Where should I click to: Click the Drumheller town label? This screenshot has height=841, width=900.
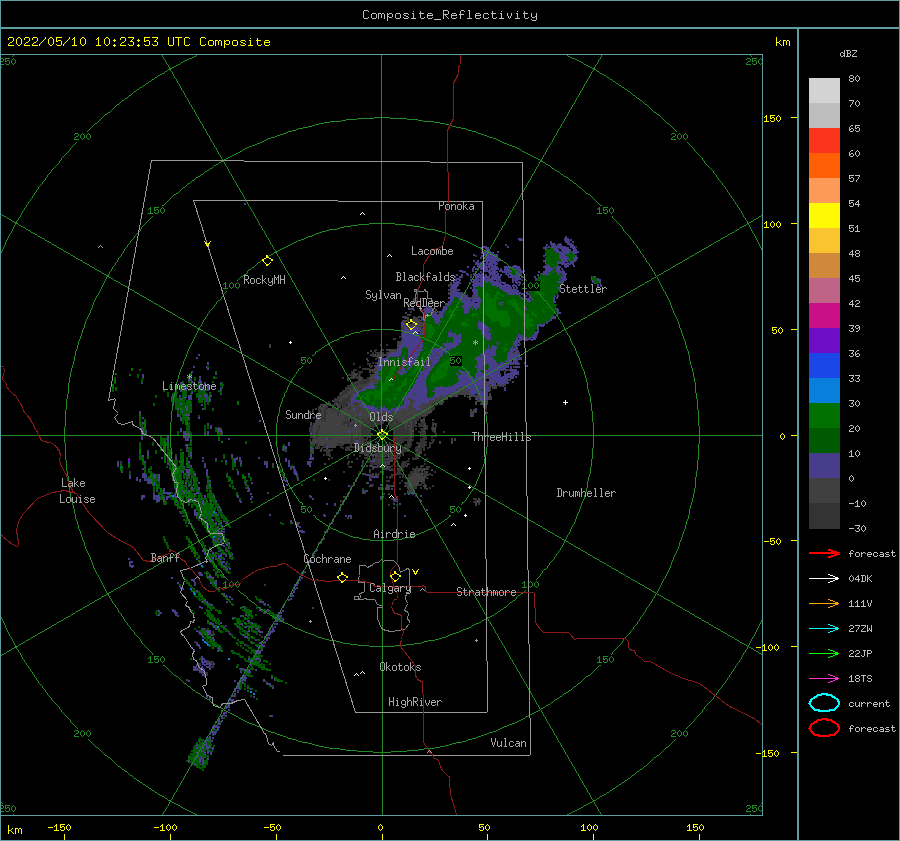pos(586,493)
